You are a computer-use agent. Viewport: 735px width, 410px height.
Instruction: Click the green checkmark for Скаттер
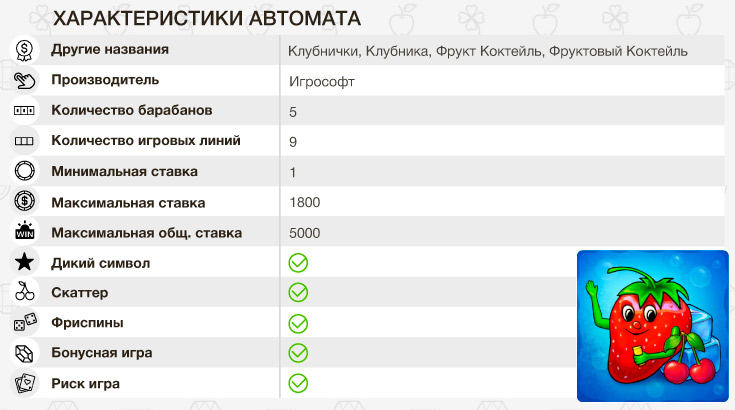pyautogui.click(x=298, y=293)
